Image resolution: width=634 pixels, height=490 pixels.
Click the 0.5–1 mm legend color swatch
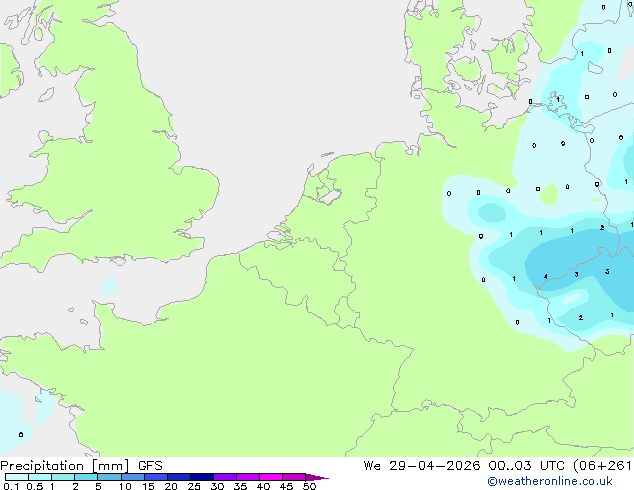tap(40, 477)
